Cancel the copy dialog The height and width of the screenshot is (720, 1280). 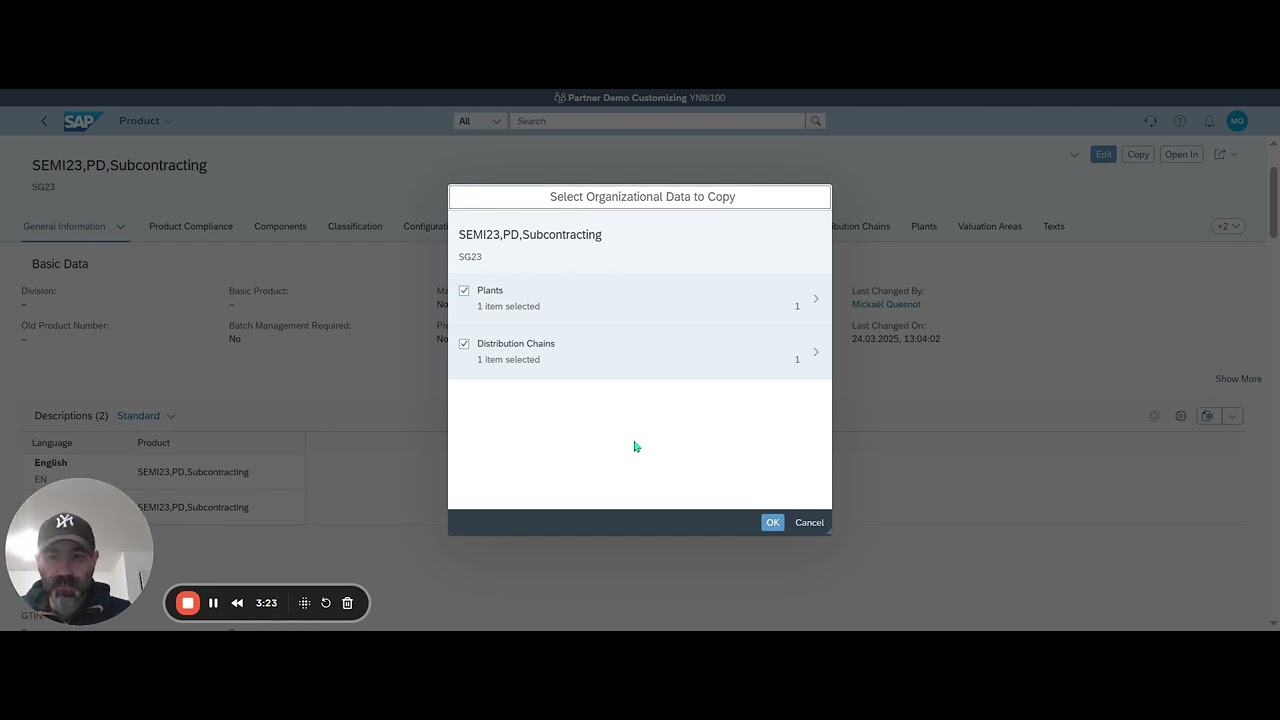810,523
